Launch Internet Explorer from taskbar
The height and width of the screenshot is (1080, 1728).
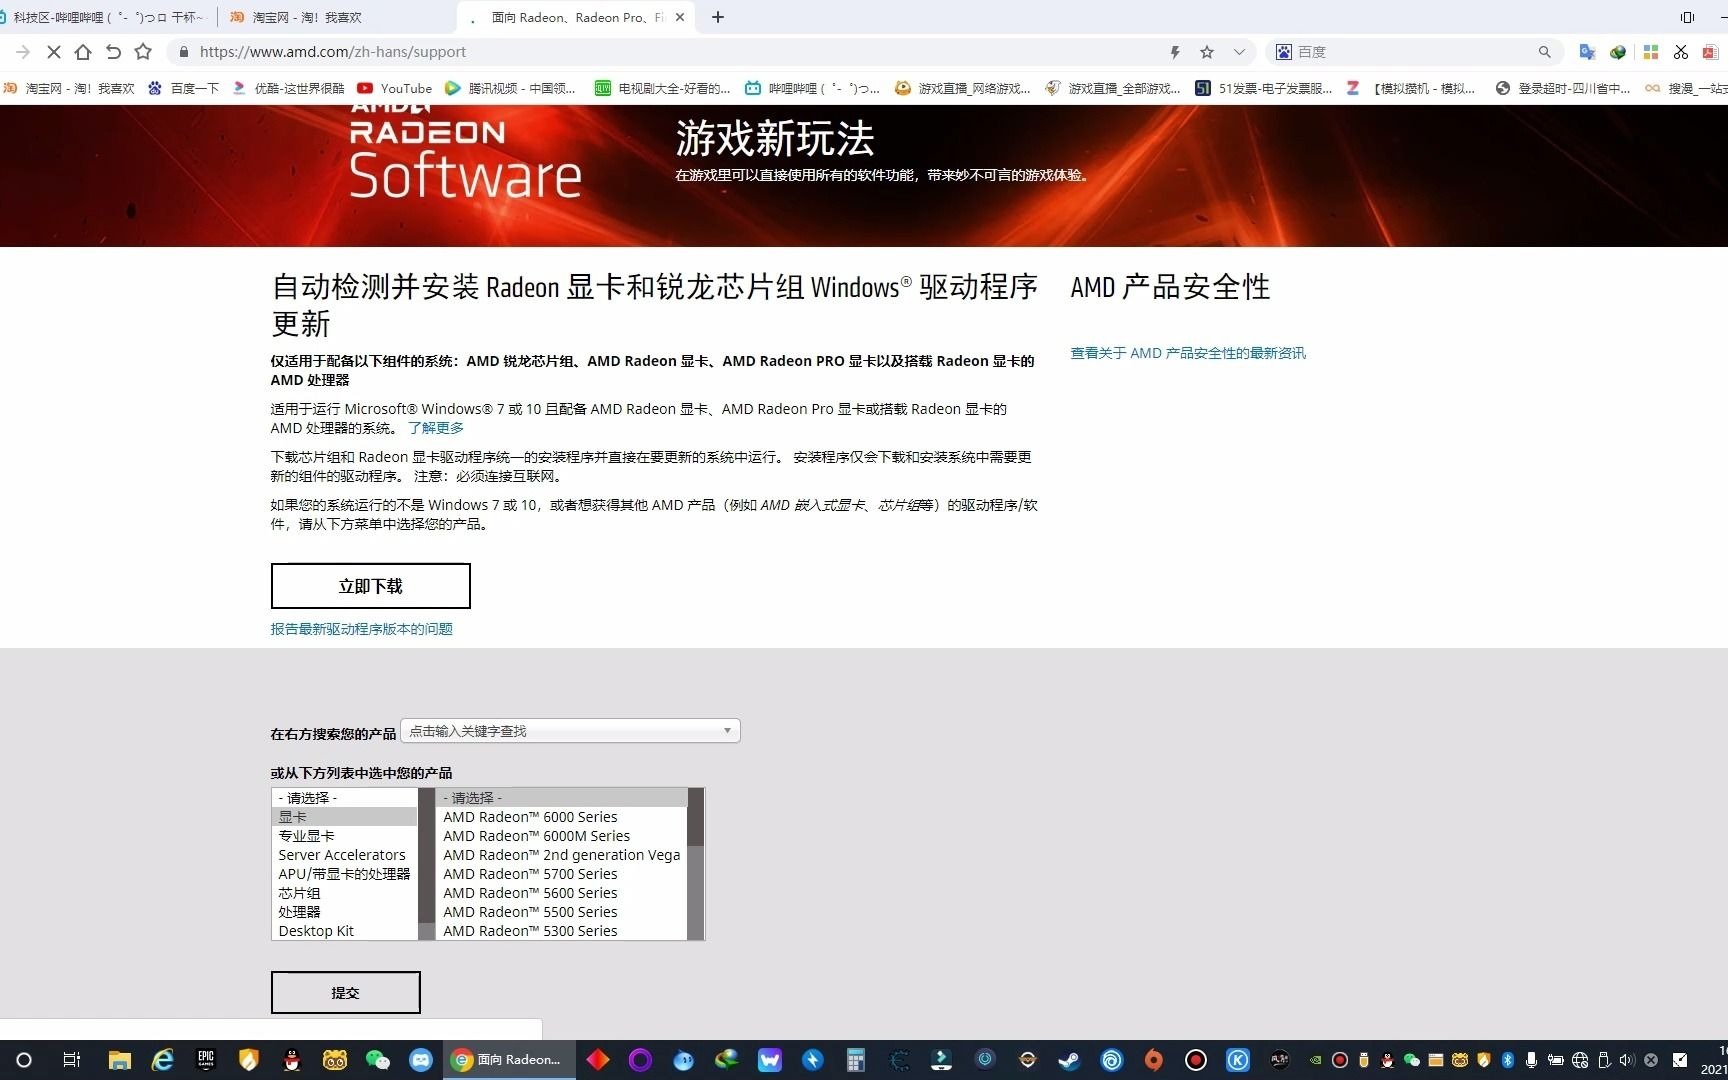(x=162, y=1060)
